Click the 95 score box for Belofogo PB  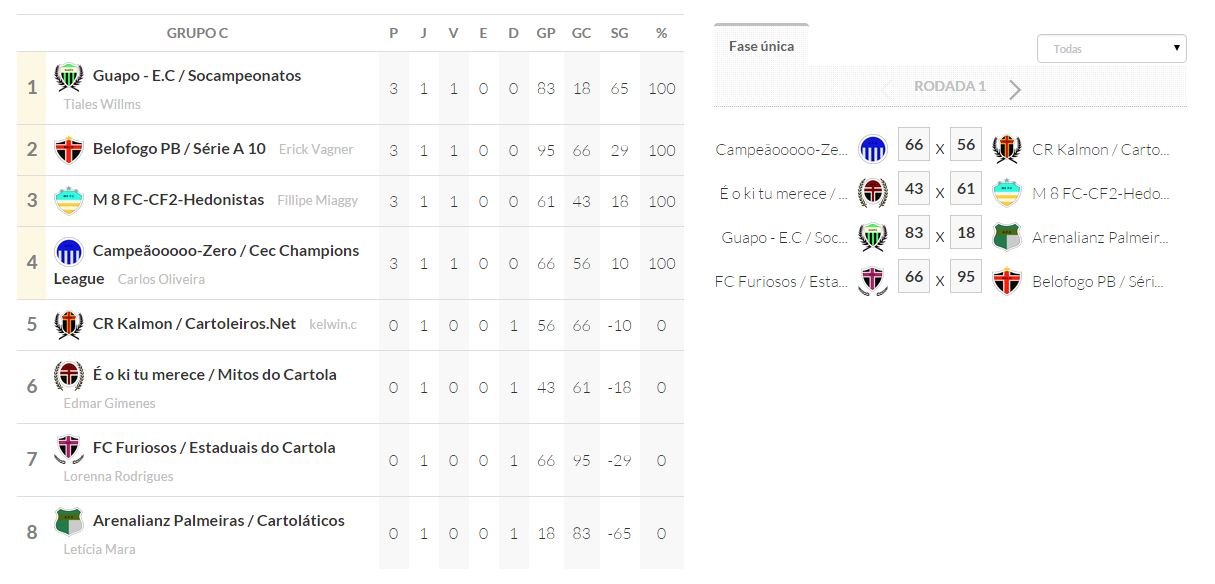click(x=965, y=277)
